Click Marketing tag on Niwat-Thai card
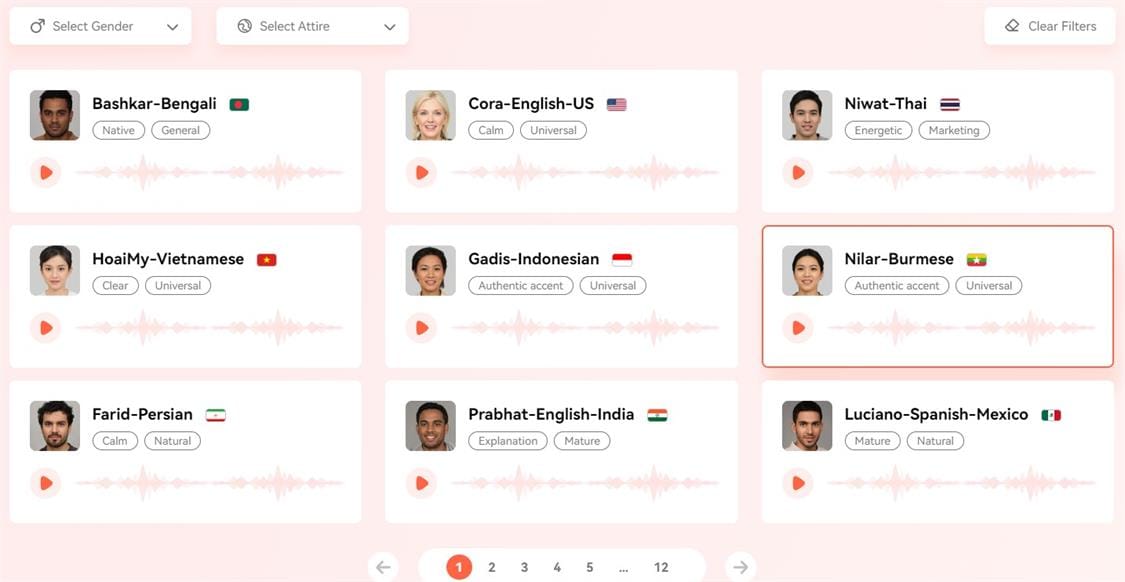This screenshot has height=582, width=1125. coord(954,131)
